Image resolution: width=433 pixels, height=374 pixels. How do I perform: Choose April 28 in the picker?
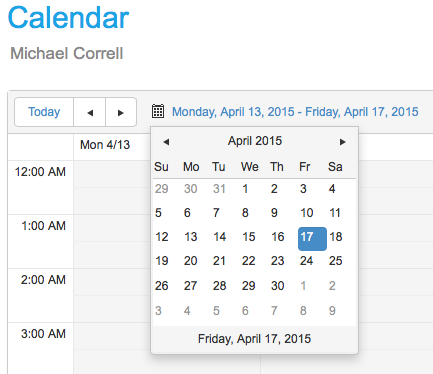pyautogui.click(x=220, y=286)
